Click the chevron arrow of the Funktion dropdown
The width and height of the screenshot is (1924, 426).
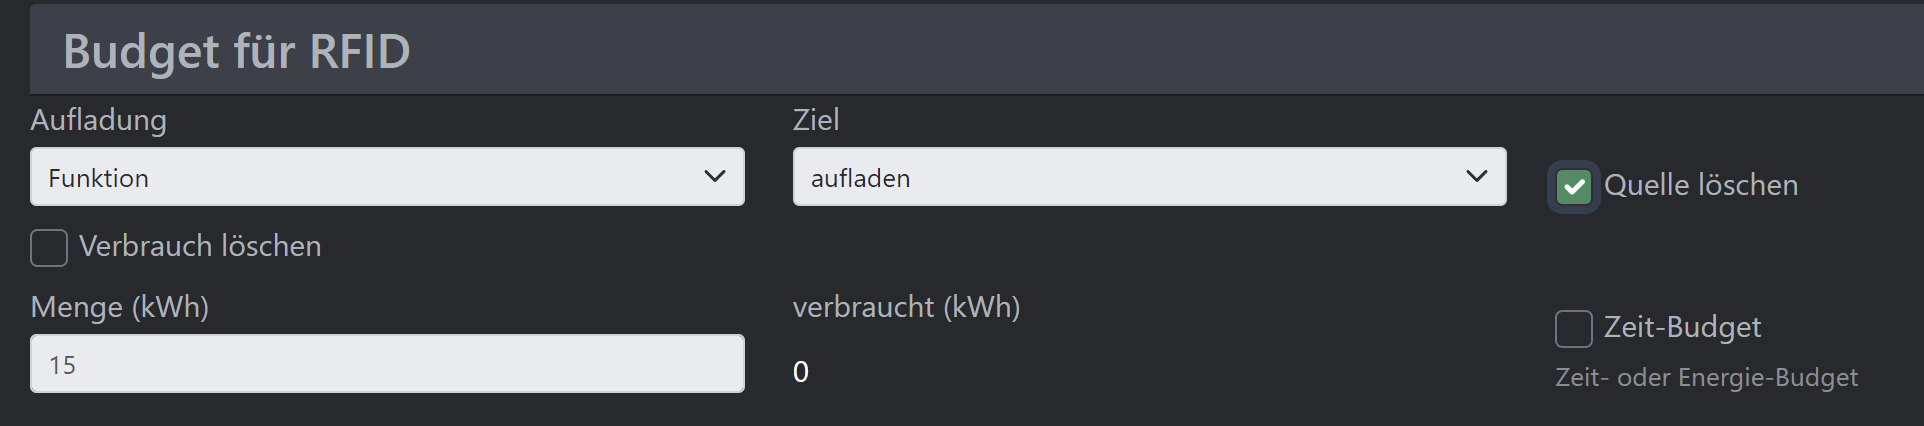pos(714,177)
